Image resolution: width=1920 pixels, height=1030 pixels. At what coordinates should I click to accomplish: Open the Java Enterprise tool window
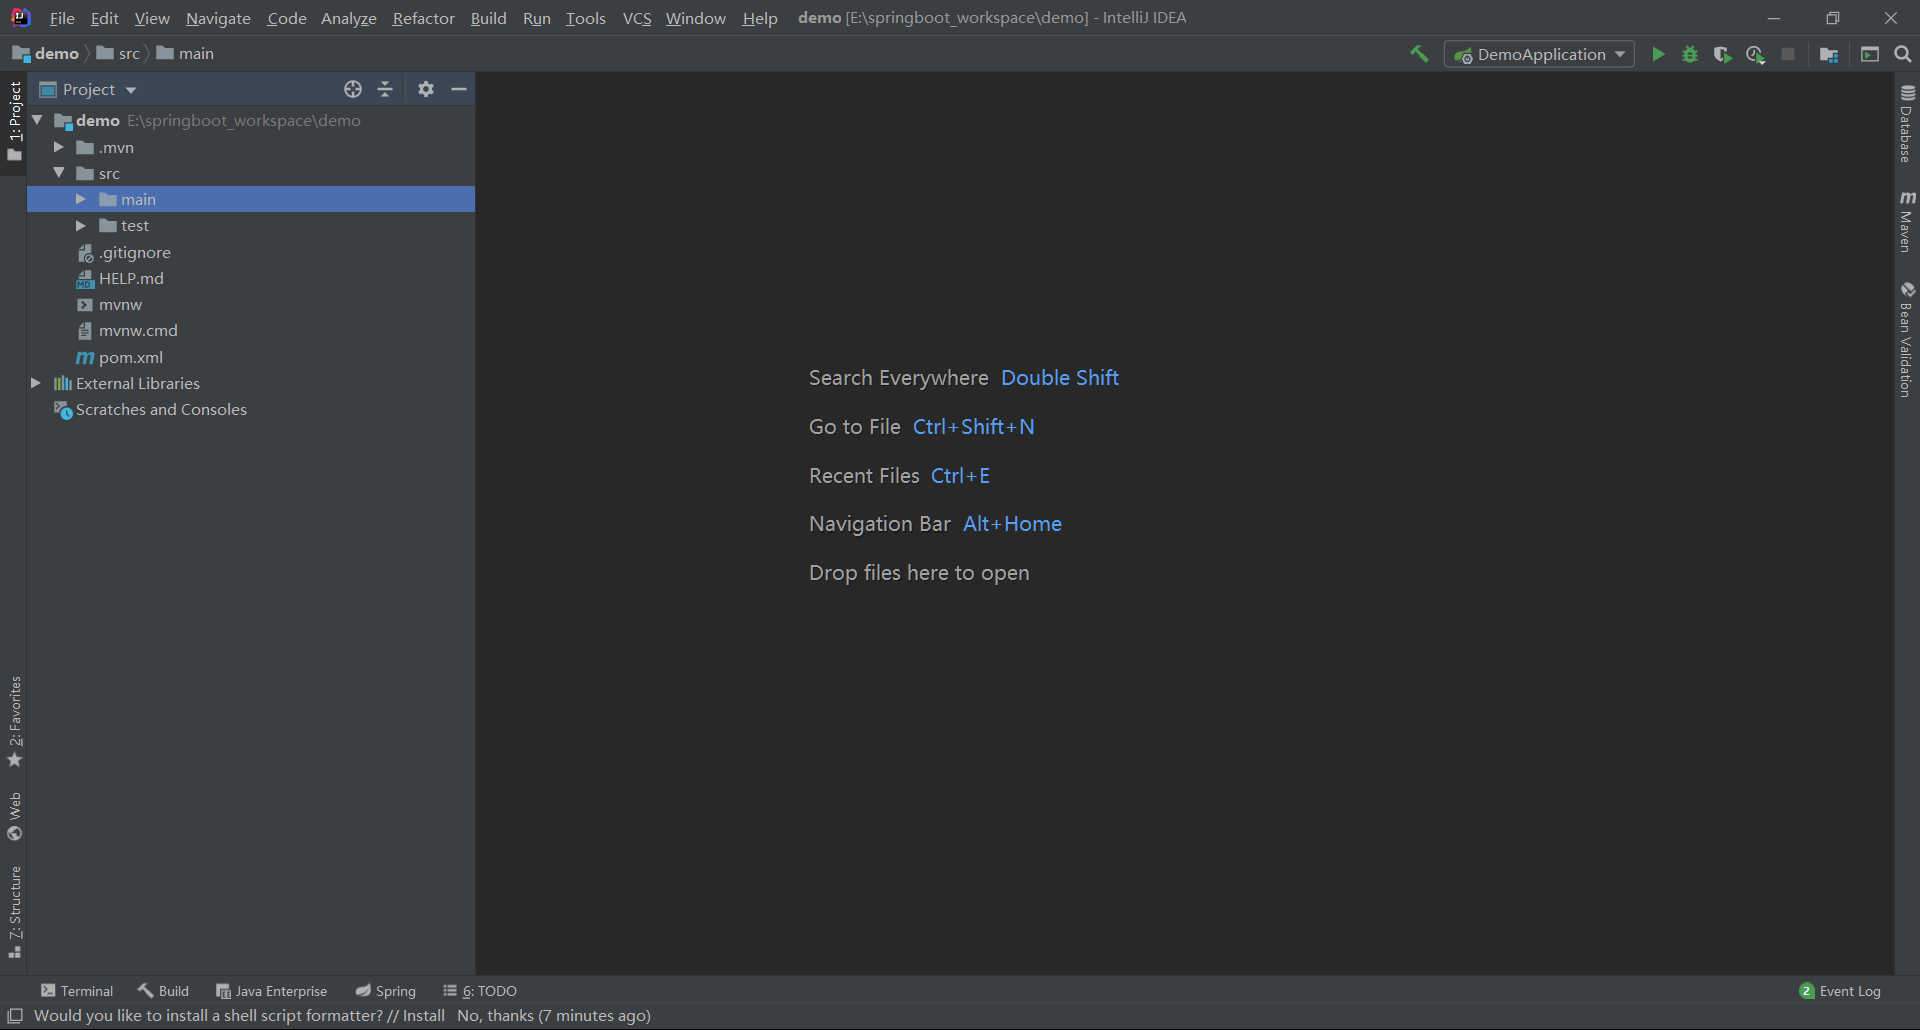tap(271, 991)
